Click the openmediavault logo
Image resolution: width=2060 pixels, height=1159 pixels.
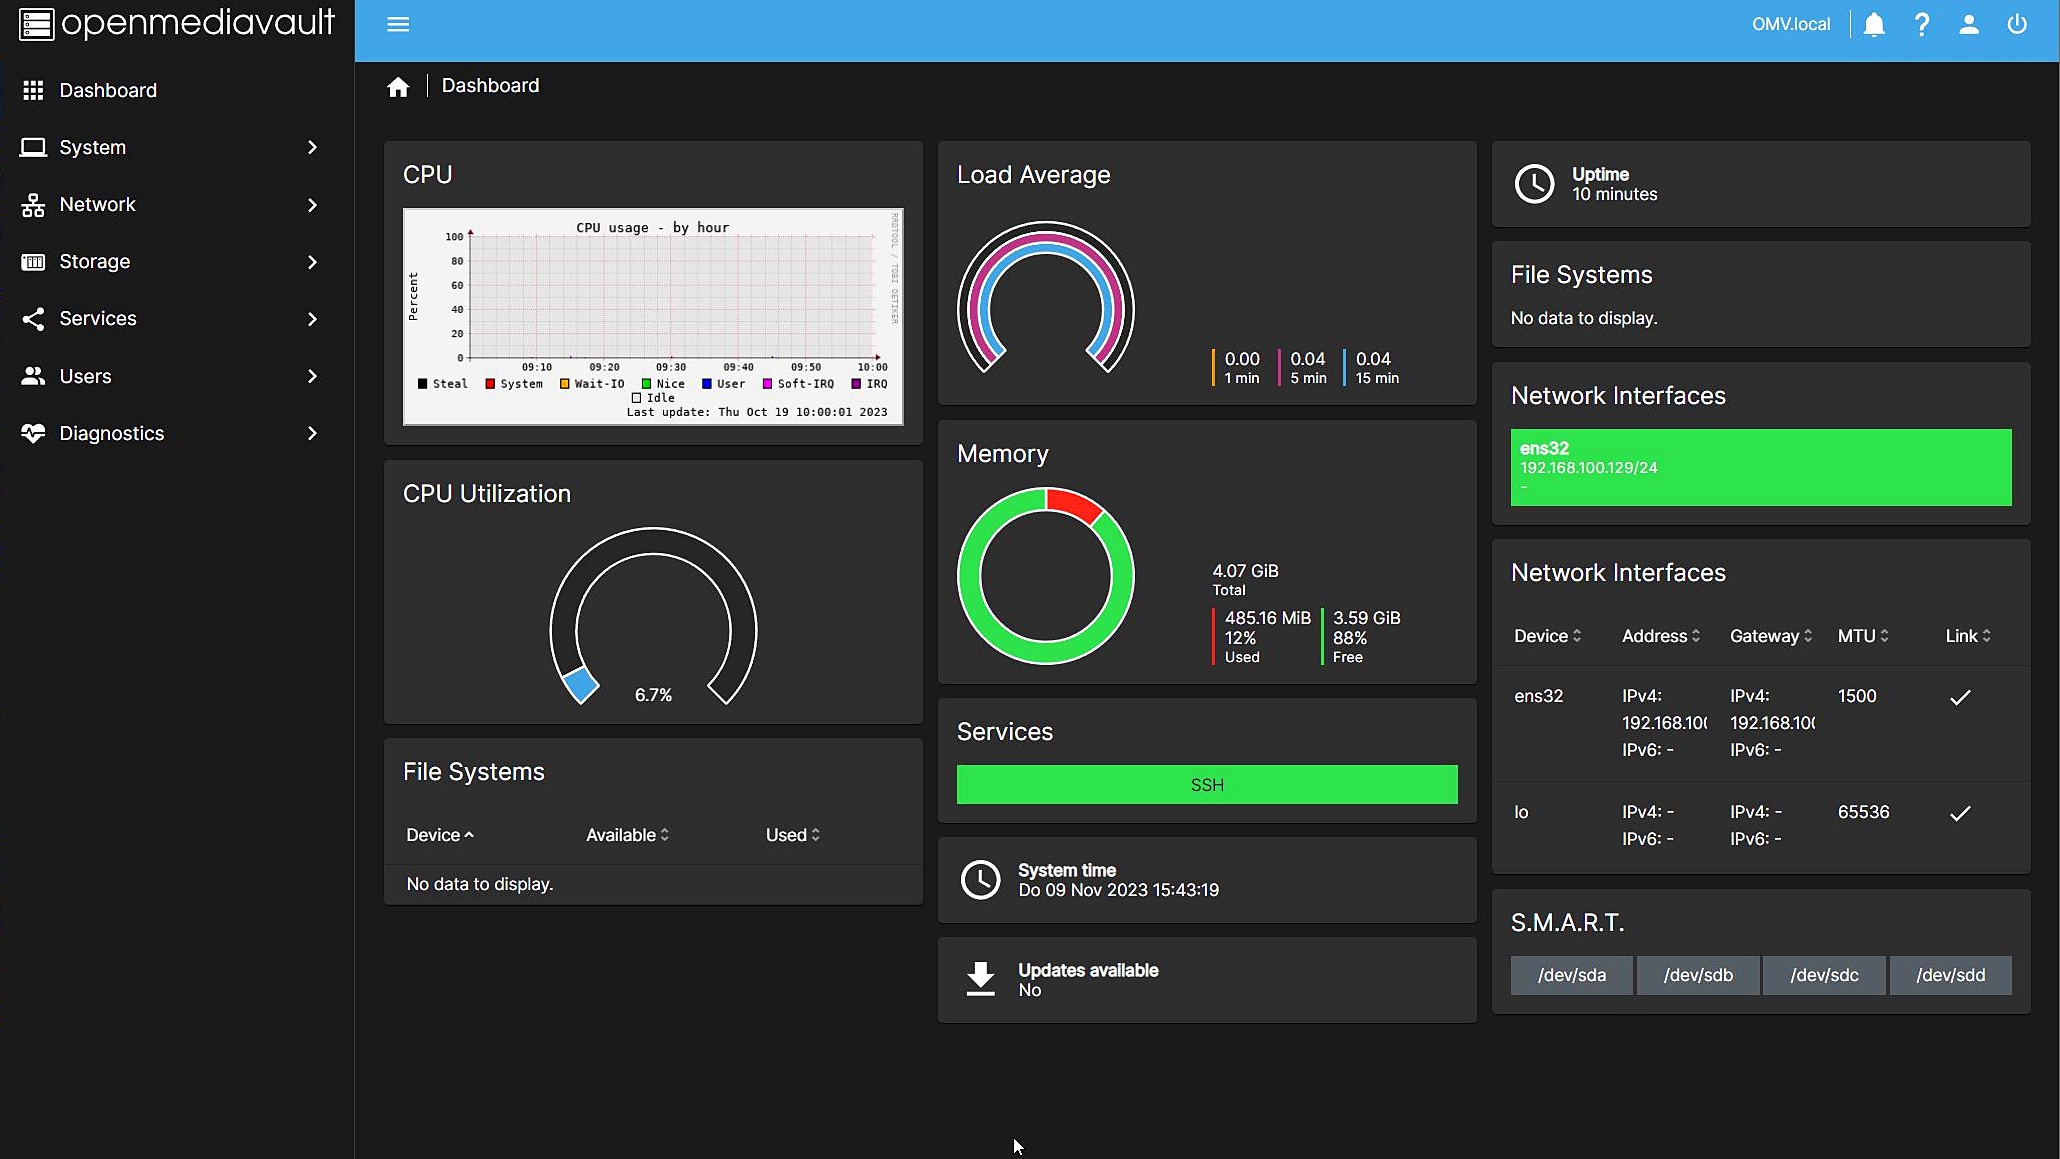177,22
